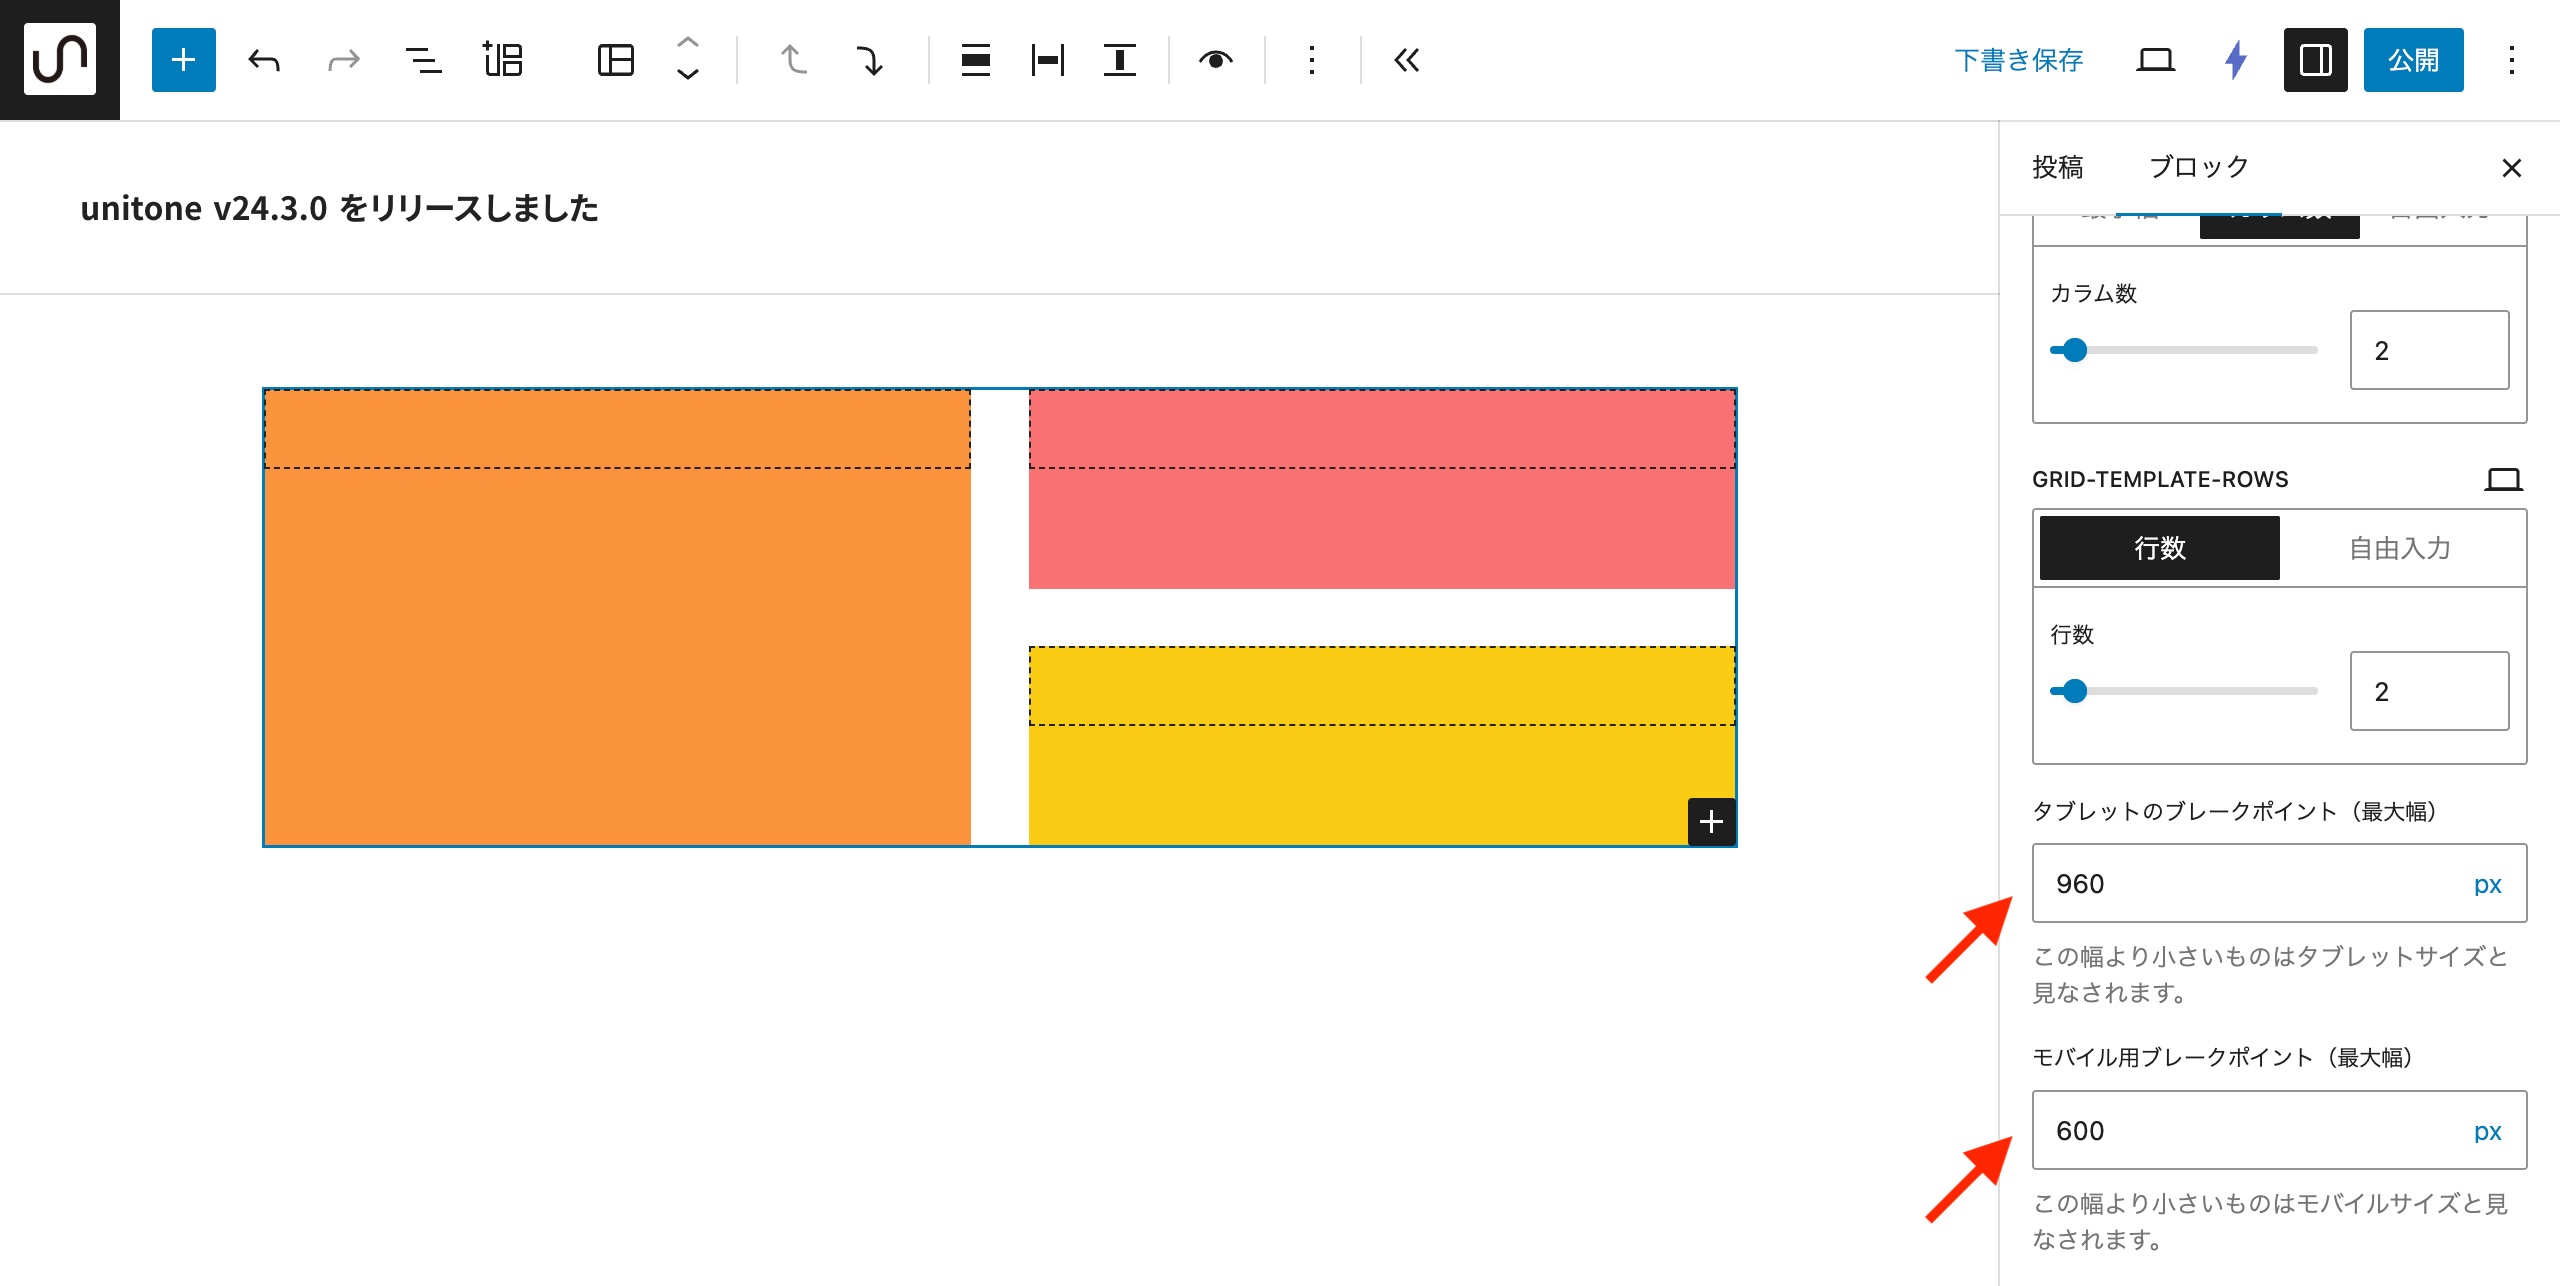Switch to the 投稿 tab
The height and width of the screenshot is (1286, 2560).
click(x=2058, y=167)
